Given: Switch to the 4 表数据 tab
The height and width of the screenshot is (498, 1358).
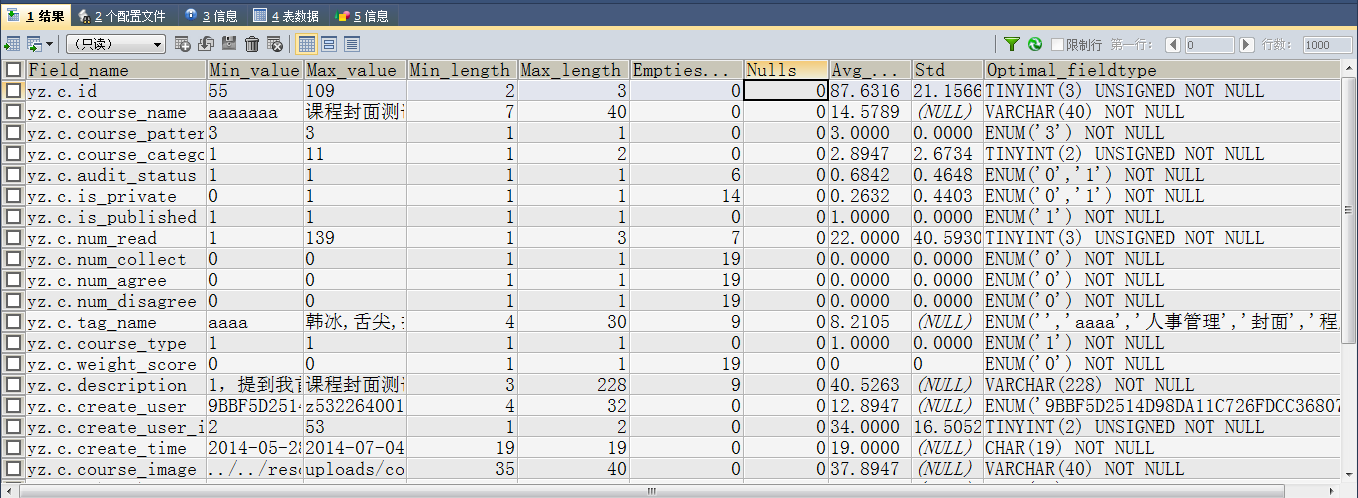Looking at the screenshot, I should [x=286, y=16].
